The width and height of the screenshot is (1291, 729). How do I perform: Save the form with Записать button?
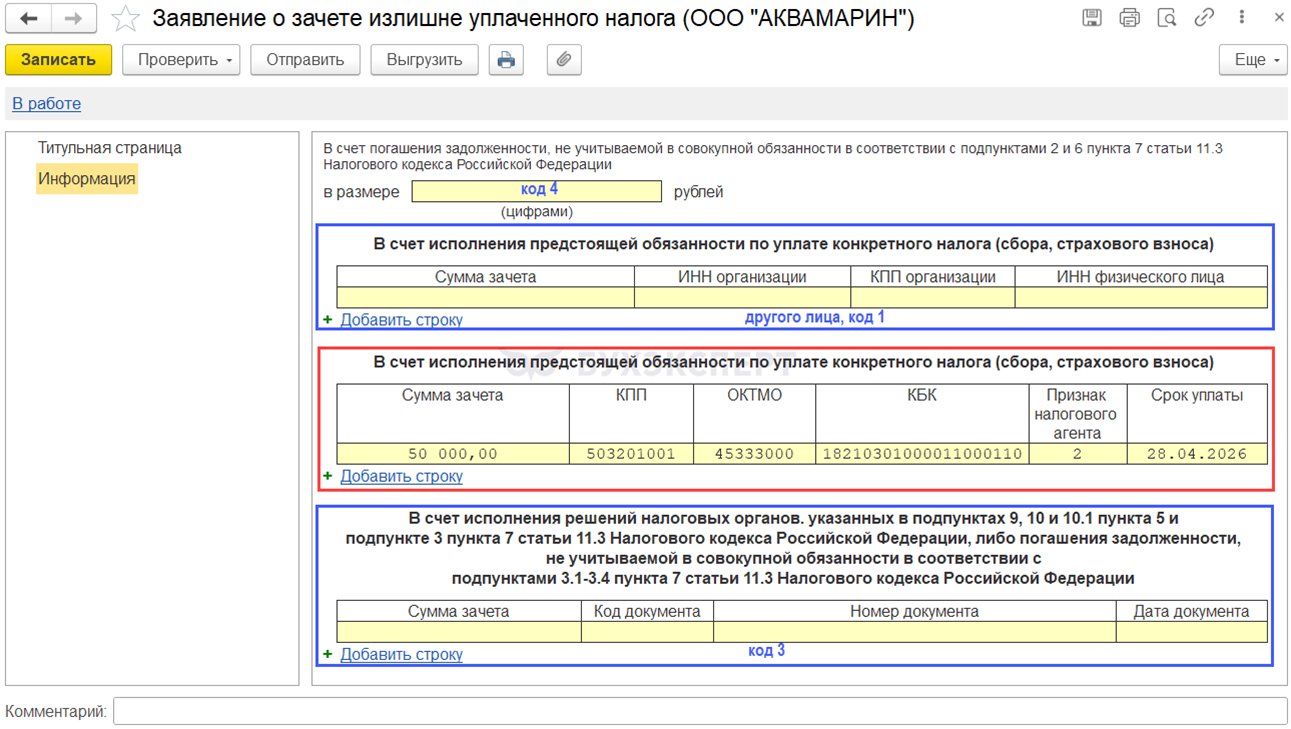(58, 60)
